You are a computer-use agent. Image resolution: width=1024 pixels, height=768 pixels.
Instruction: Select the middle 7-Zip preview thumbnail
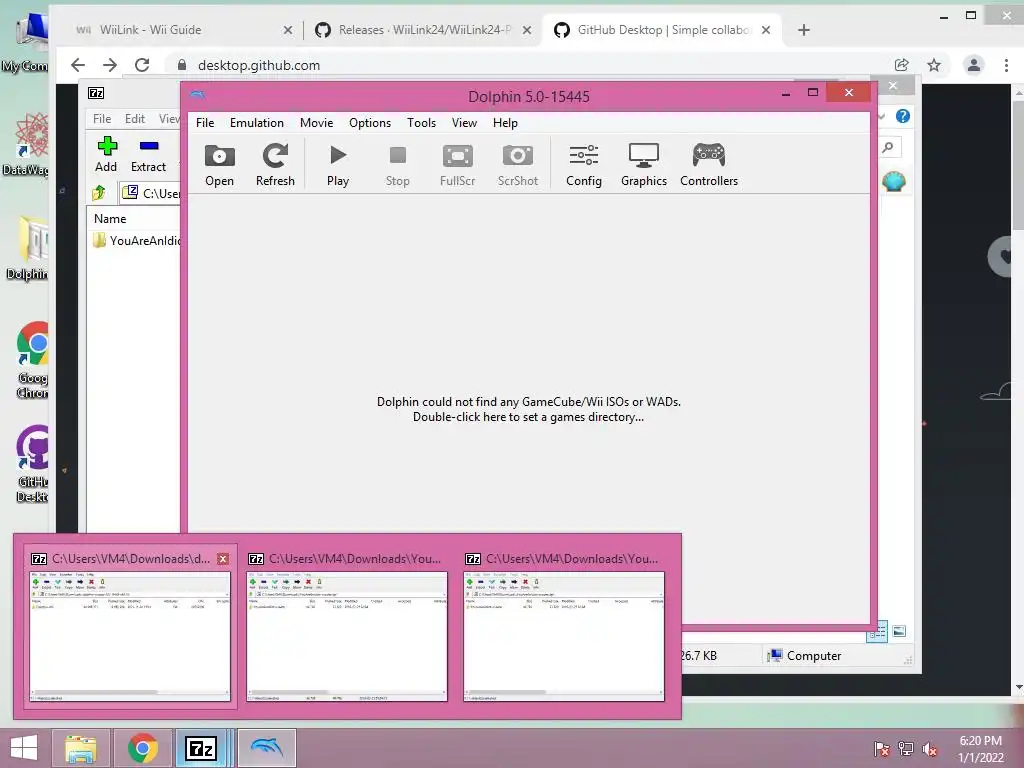coord(347,637)
